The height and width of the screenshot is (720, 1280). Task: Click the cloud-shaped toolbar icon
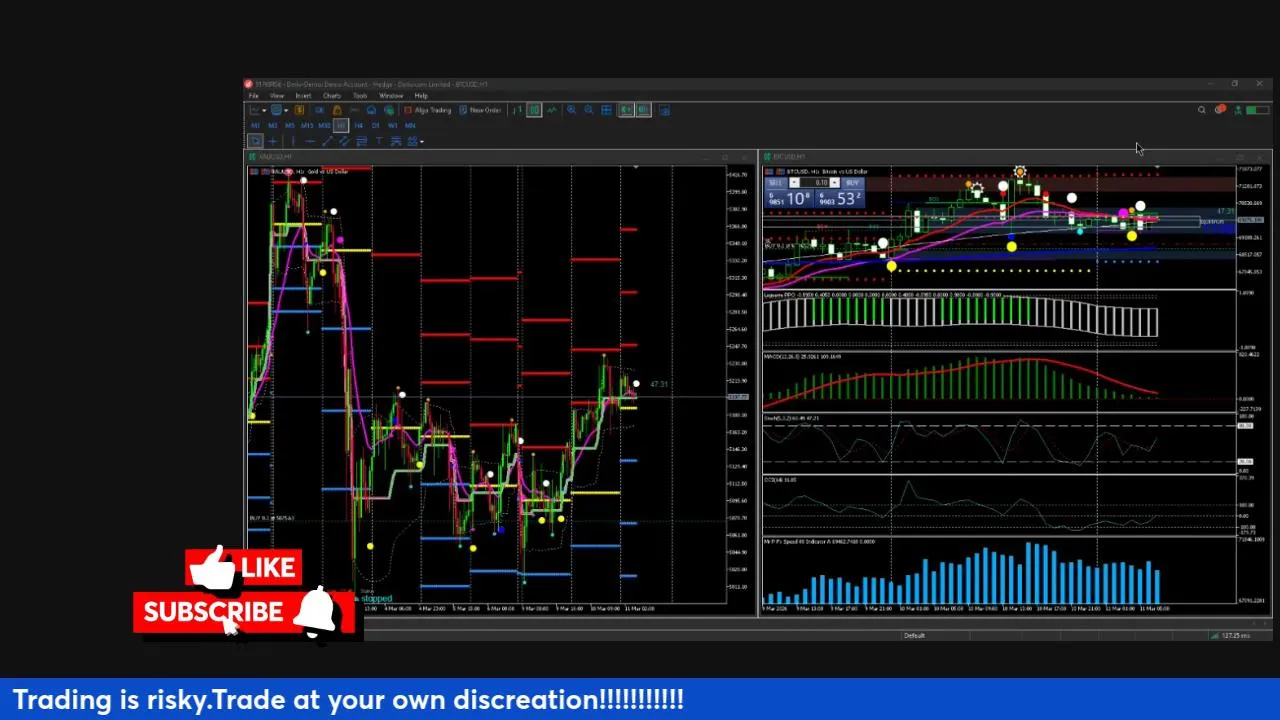click(371, 110)
